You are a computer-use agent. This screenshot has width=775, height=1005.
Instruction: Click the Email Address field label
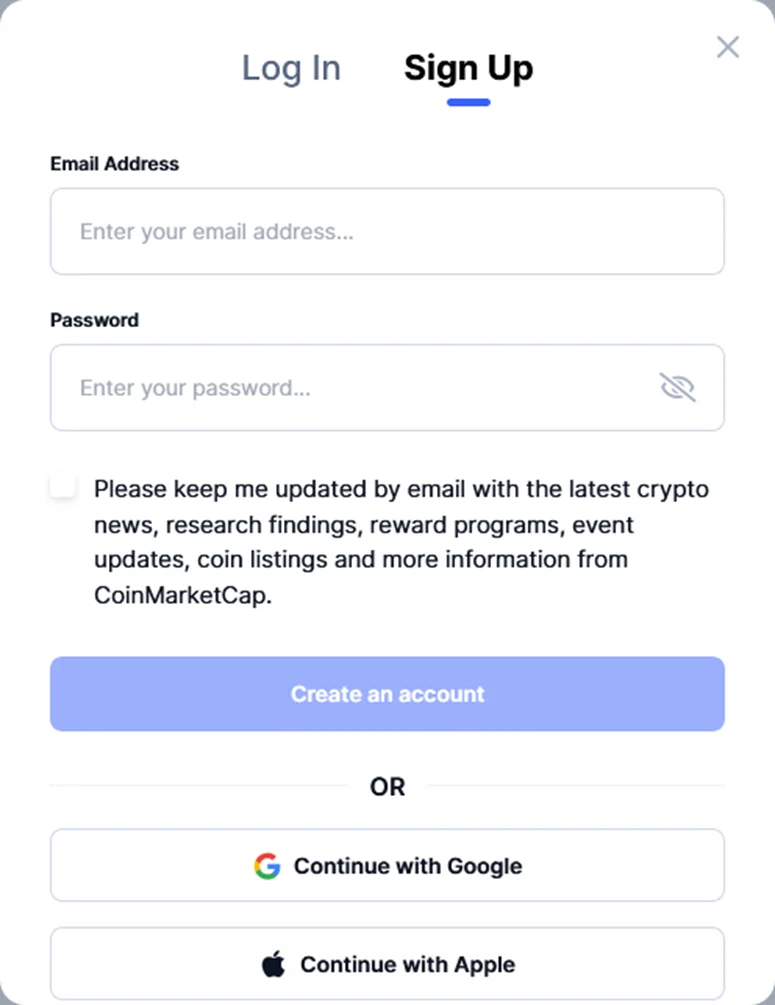tap(115, 164)
